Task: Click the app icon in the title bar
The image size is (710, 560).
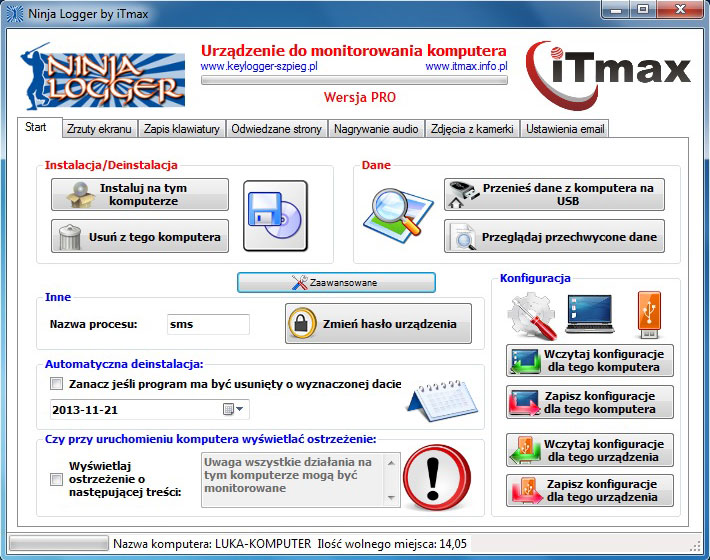Action: [14, 14]
